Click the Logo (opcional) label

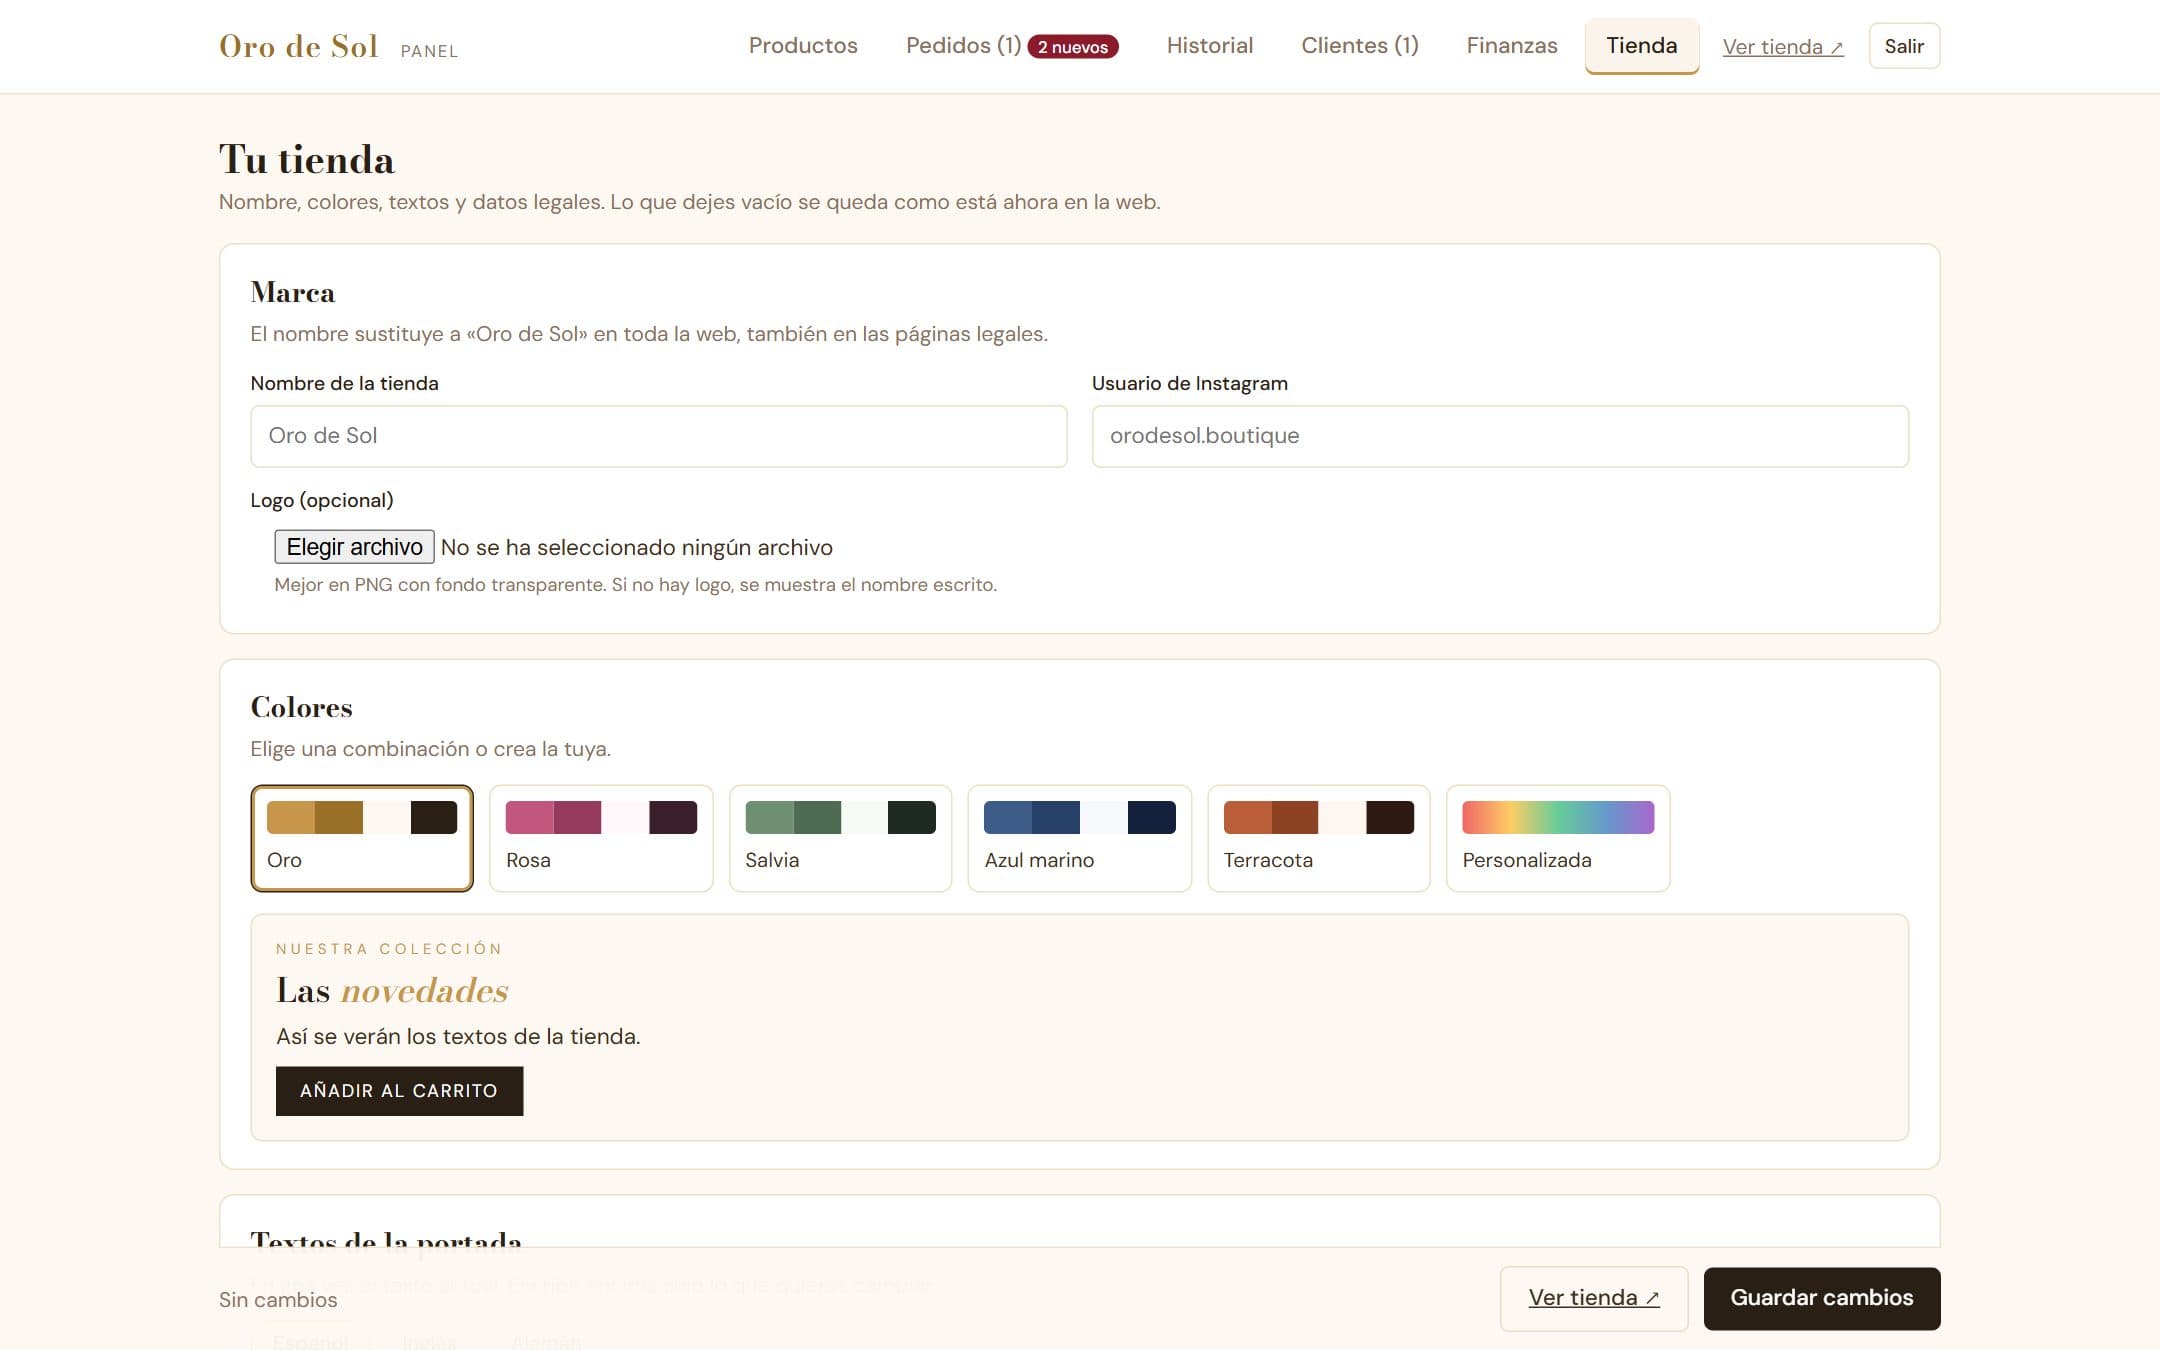coord(321,500)
